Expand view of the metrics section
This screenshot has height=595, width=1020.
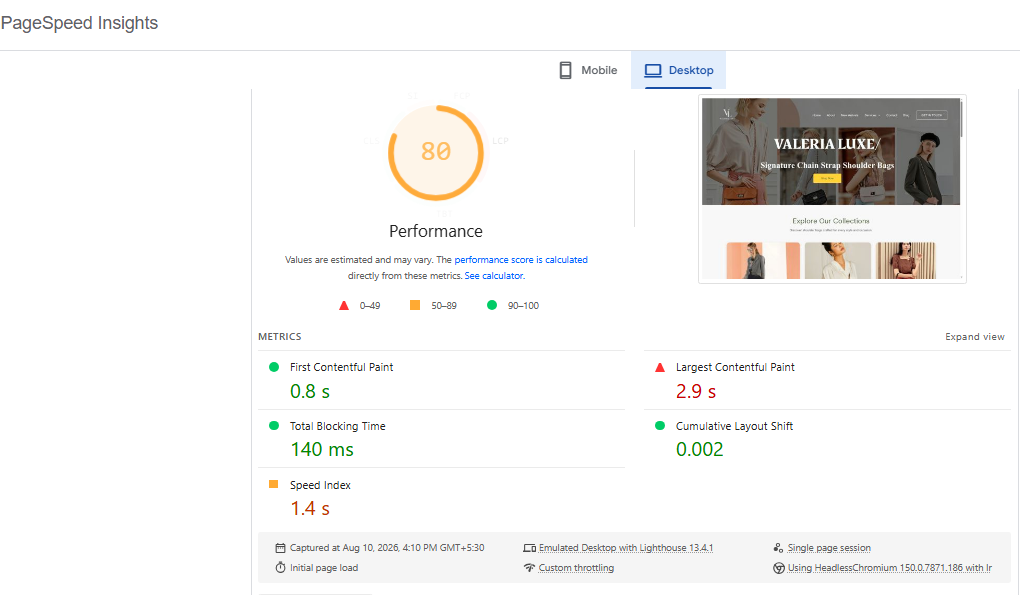pos(974,336)
